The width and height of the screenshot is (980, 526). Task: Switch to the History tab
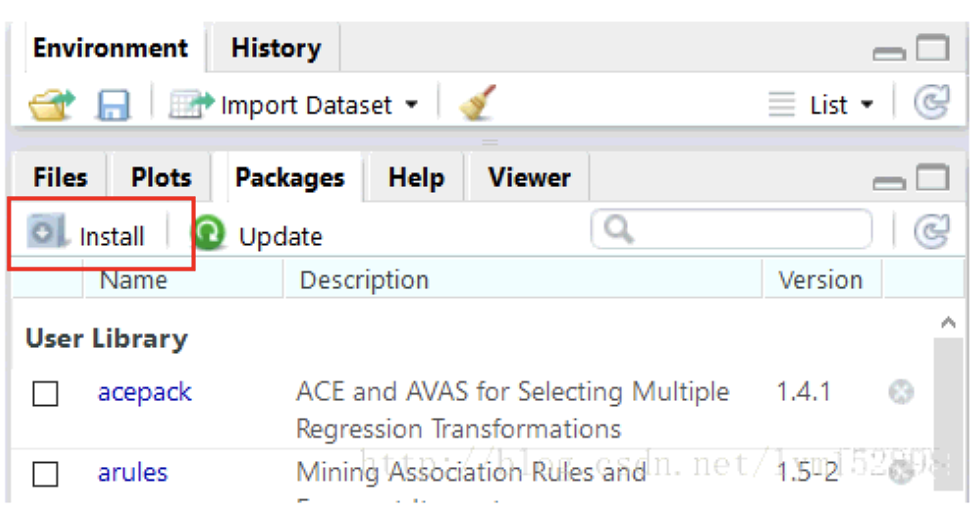point(275,48)
